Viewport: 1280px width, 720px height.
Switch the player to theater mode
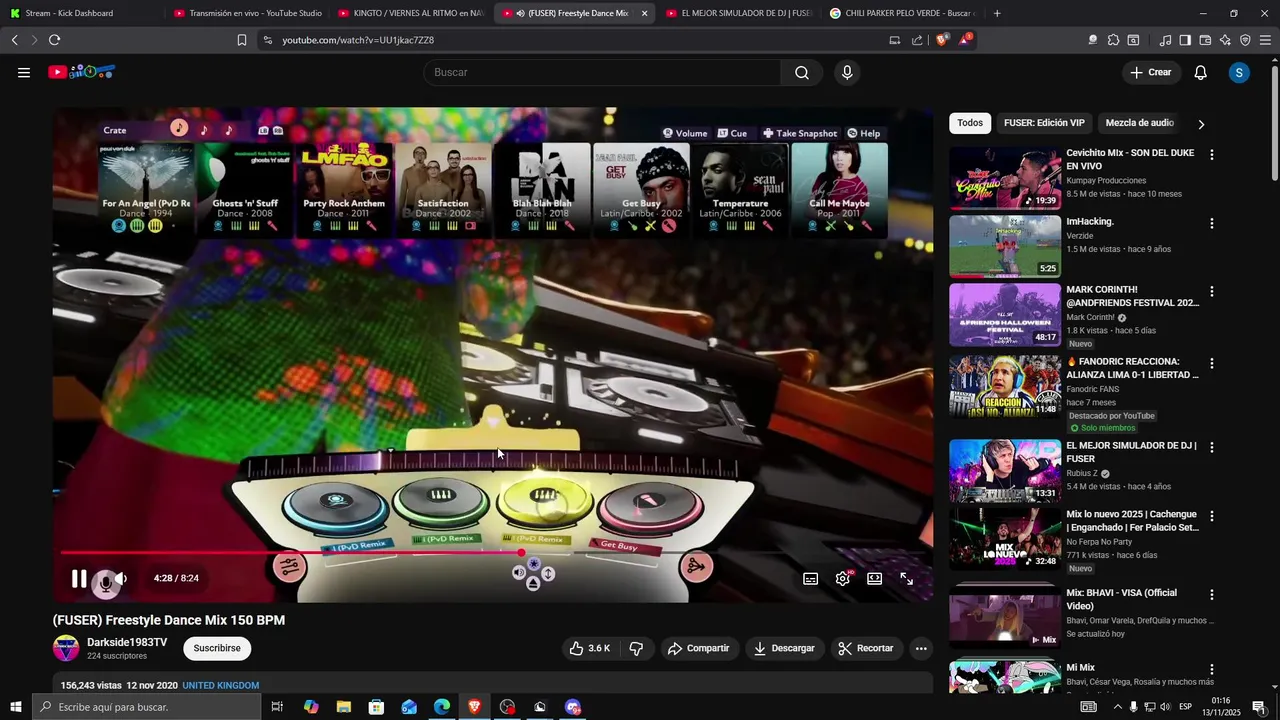875,578
